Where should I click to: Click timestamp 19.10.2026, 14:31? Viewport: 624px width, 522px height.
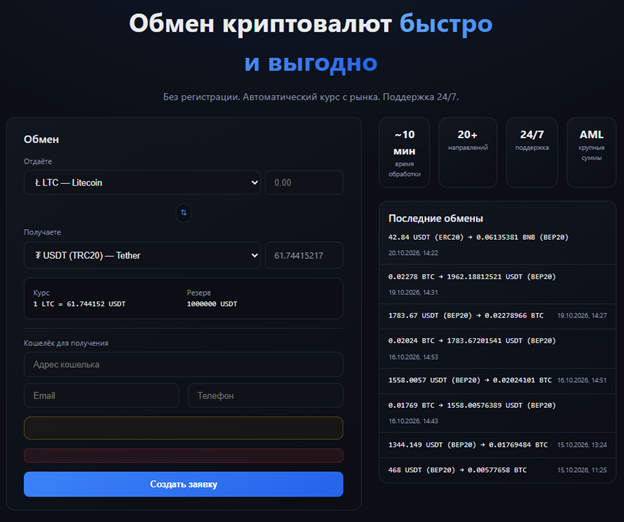click(x=413, y=292)
